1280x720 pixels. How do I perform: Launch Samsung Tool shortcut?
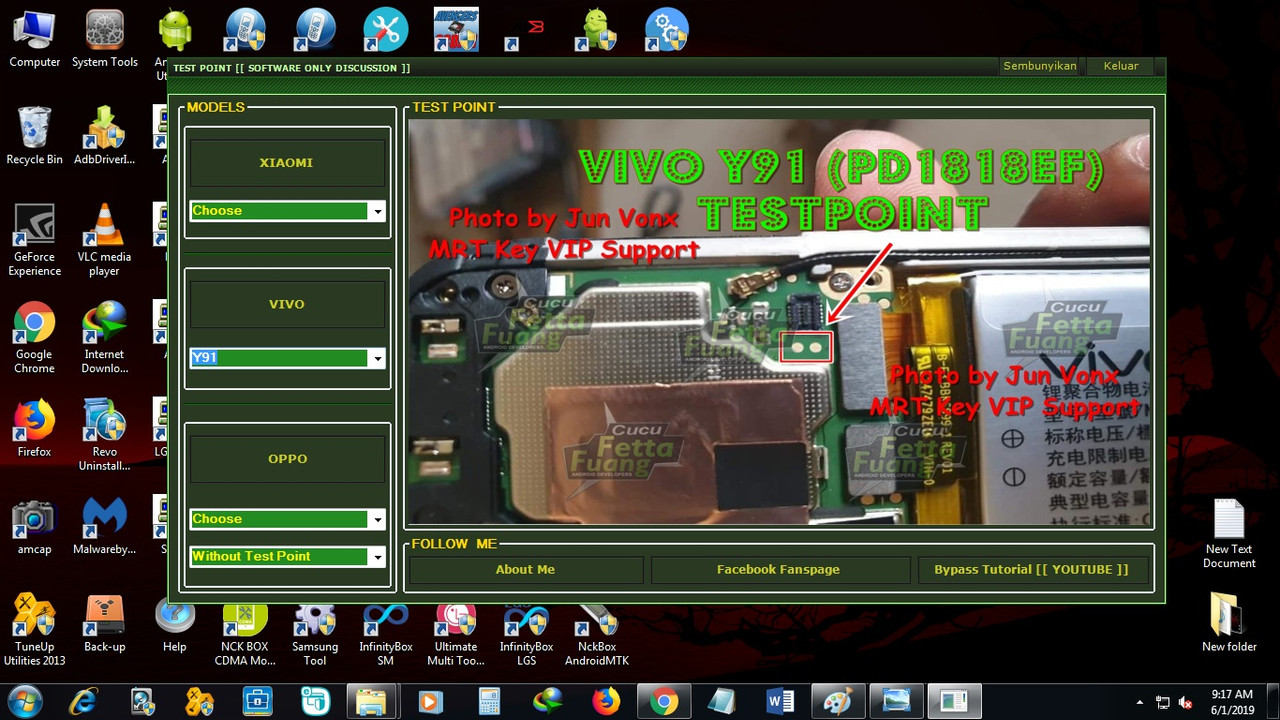tap(315, 635)
